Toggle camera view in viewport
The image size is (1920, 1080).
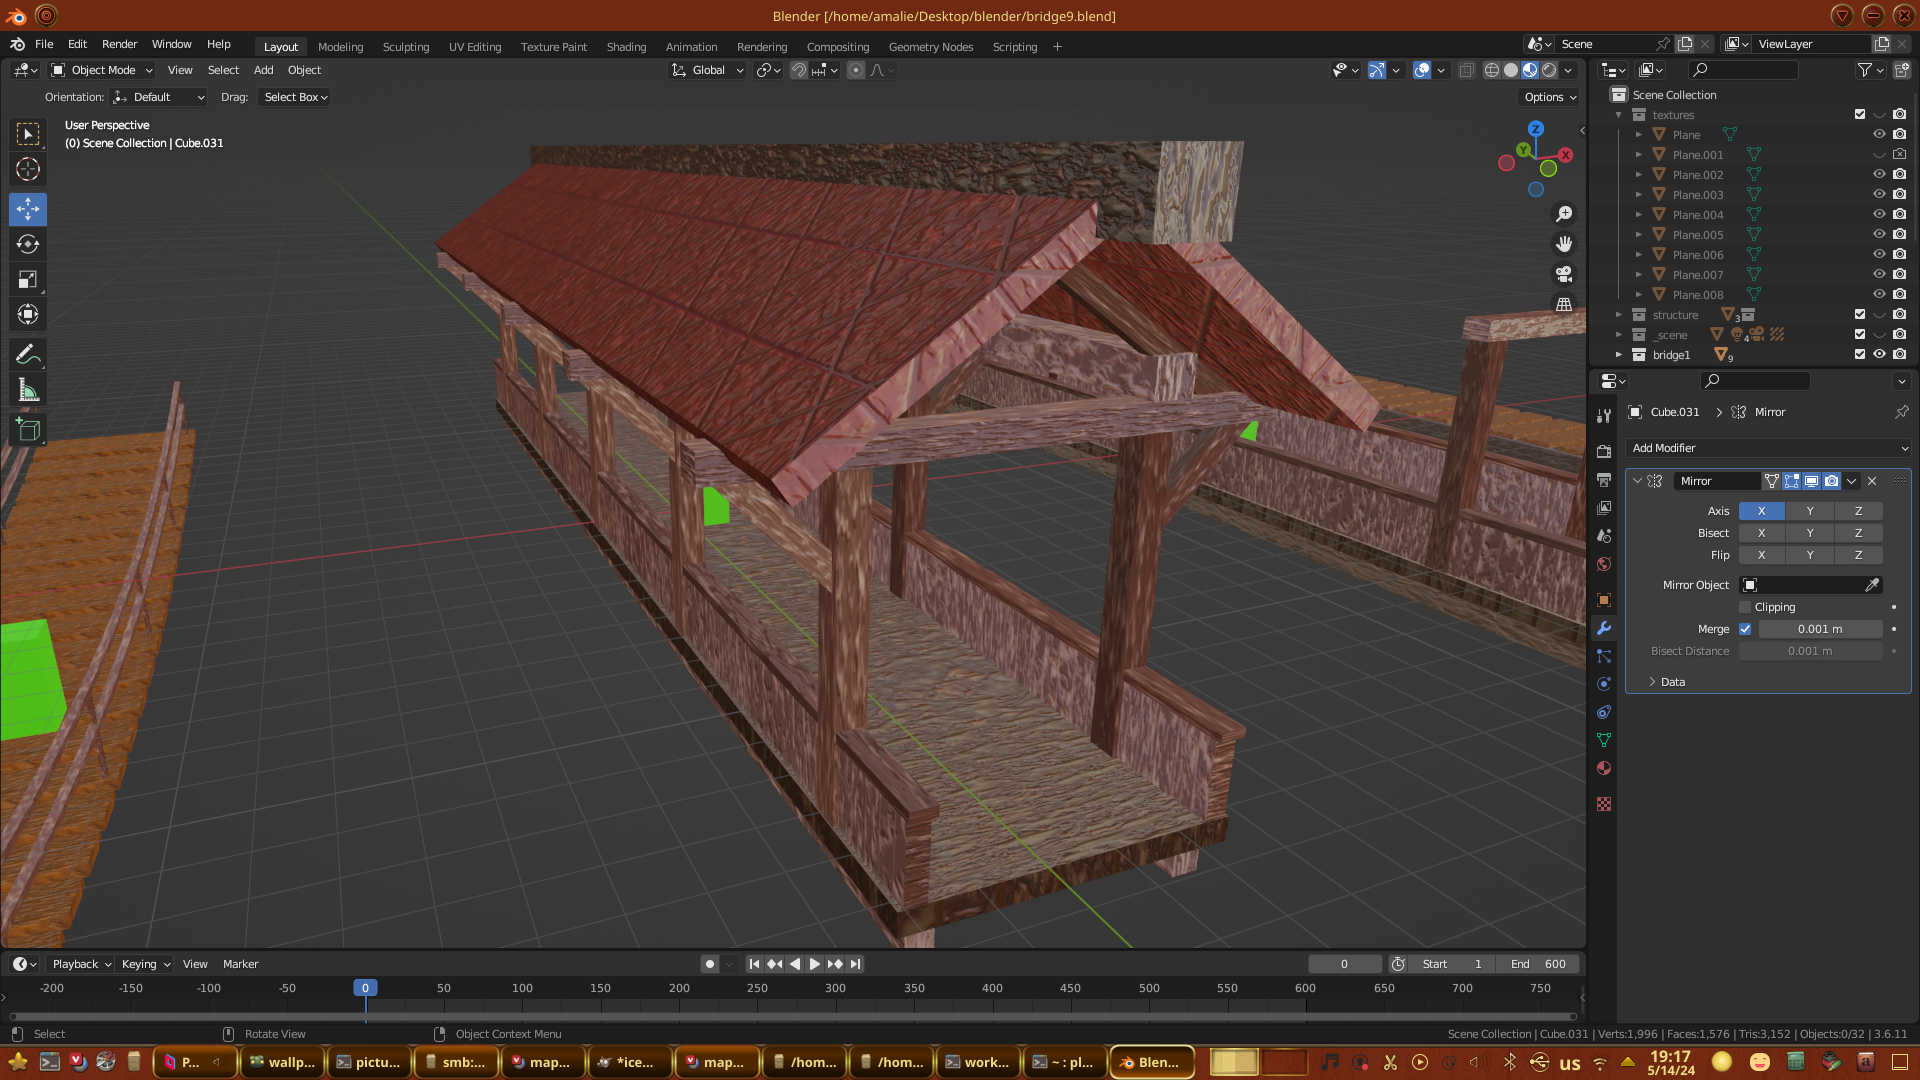pos(1564,274)
